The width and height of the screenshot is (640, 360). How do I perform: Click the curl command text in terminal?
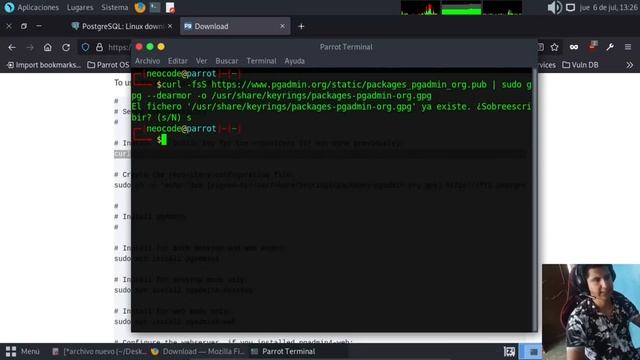click(331, 90)
